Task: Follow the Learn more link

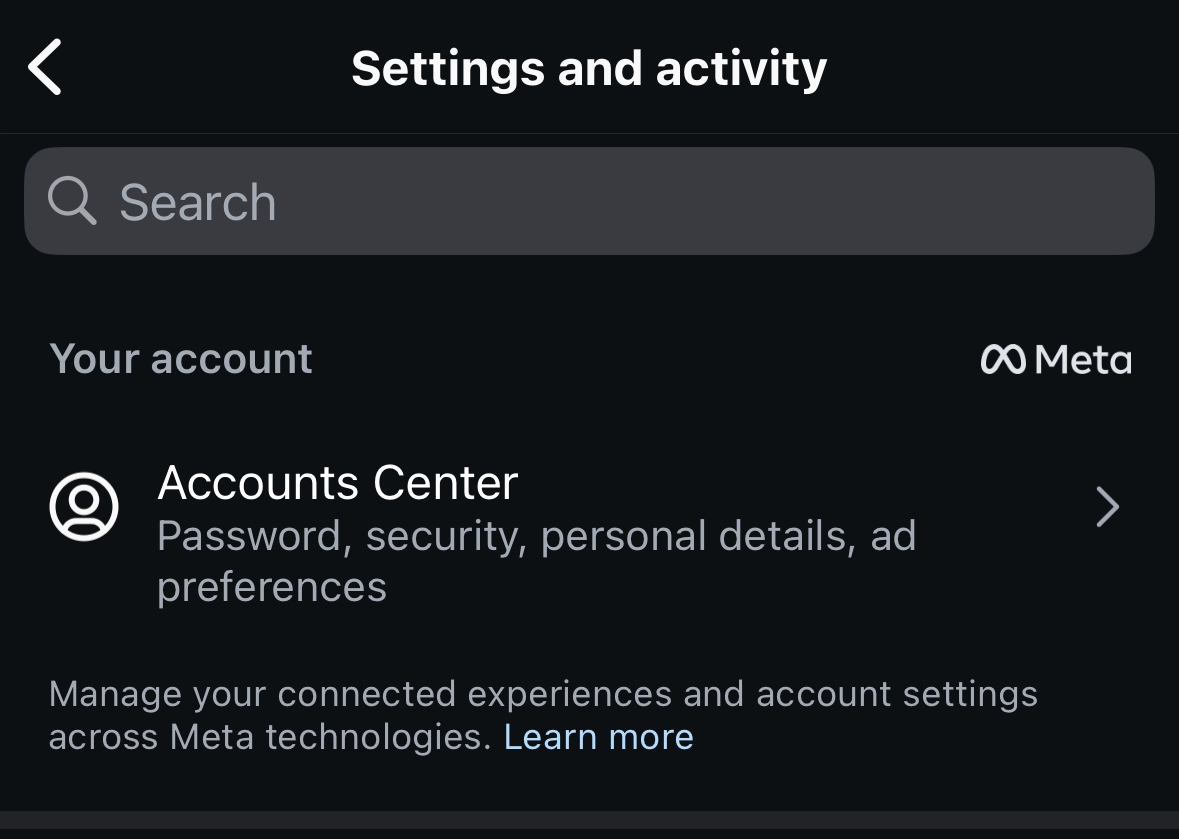Action: point(598,737)
